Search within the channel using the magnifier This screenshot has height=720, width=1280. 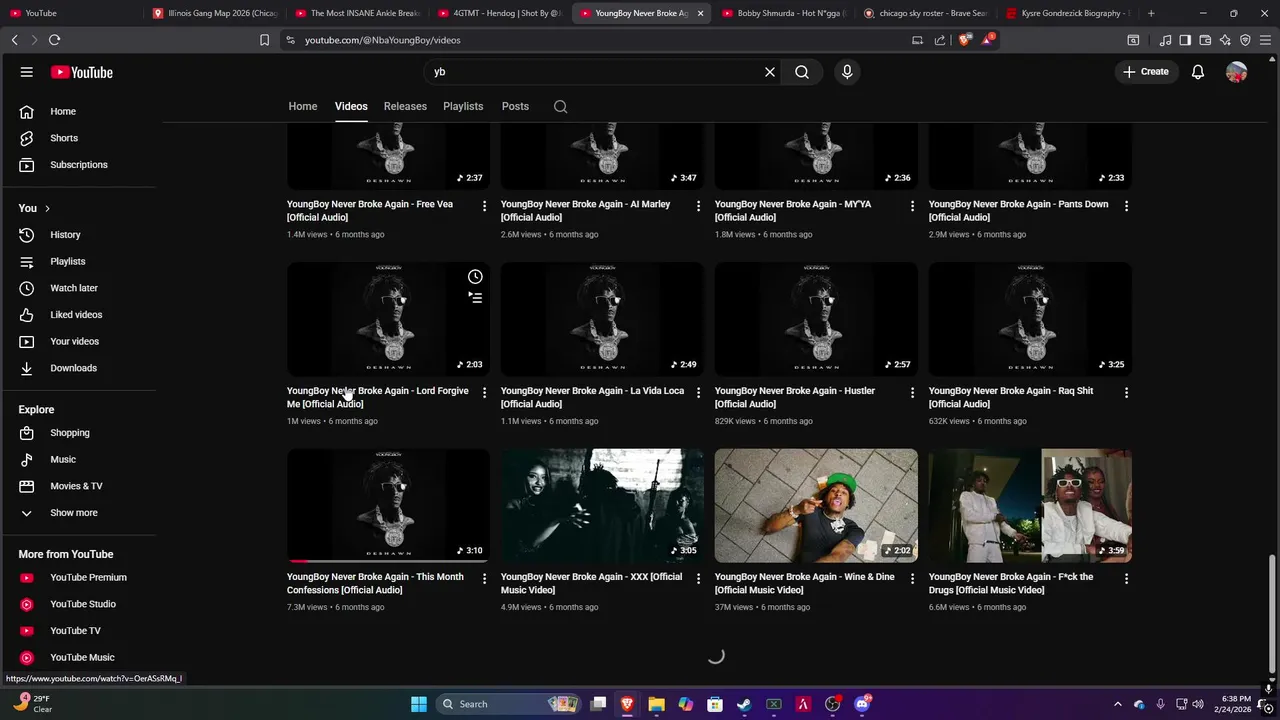click(561, 106)
